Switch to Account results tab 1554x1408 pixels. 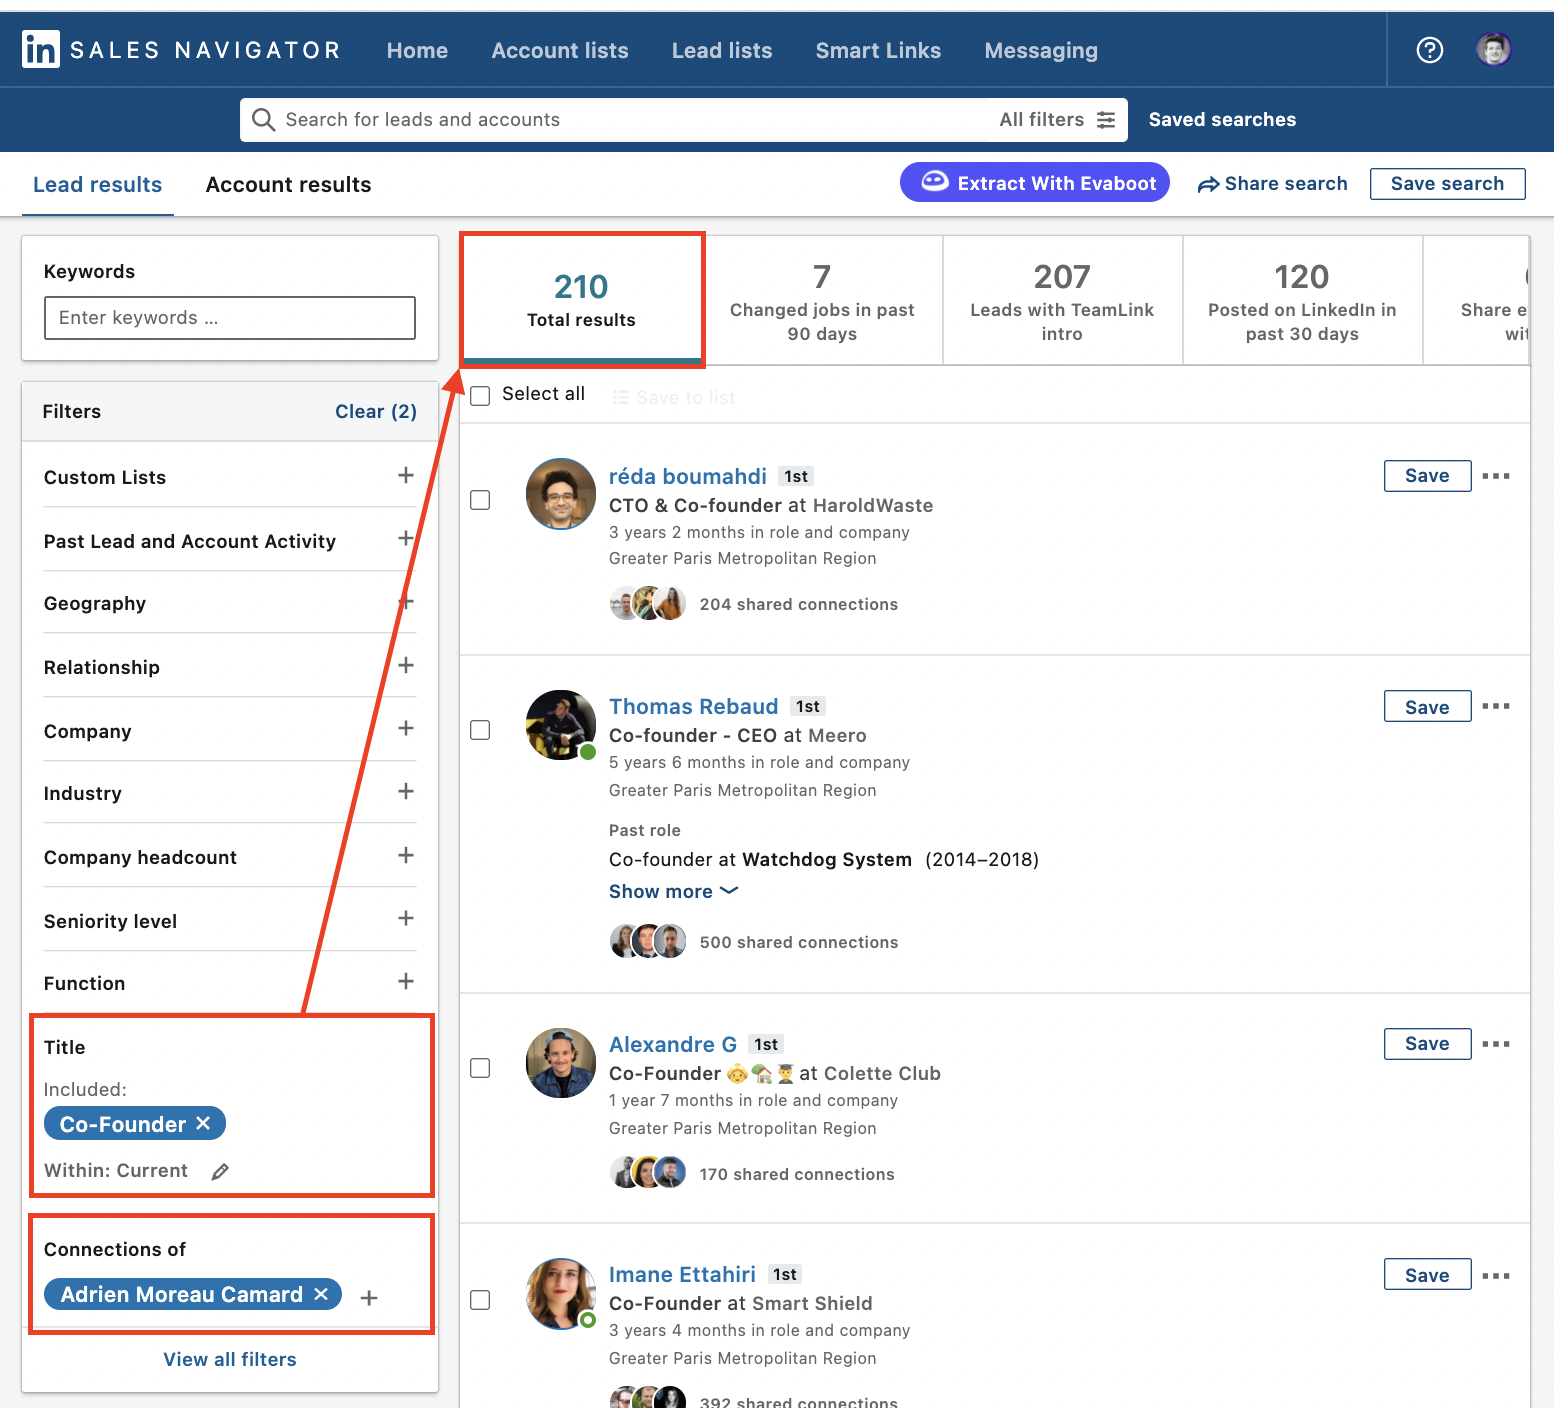[288, 184]
